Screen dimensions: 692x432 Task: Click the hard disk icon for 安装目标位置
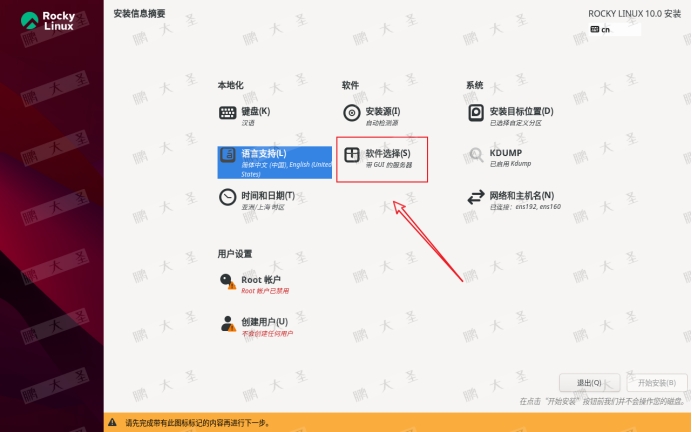pos(476,113)
